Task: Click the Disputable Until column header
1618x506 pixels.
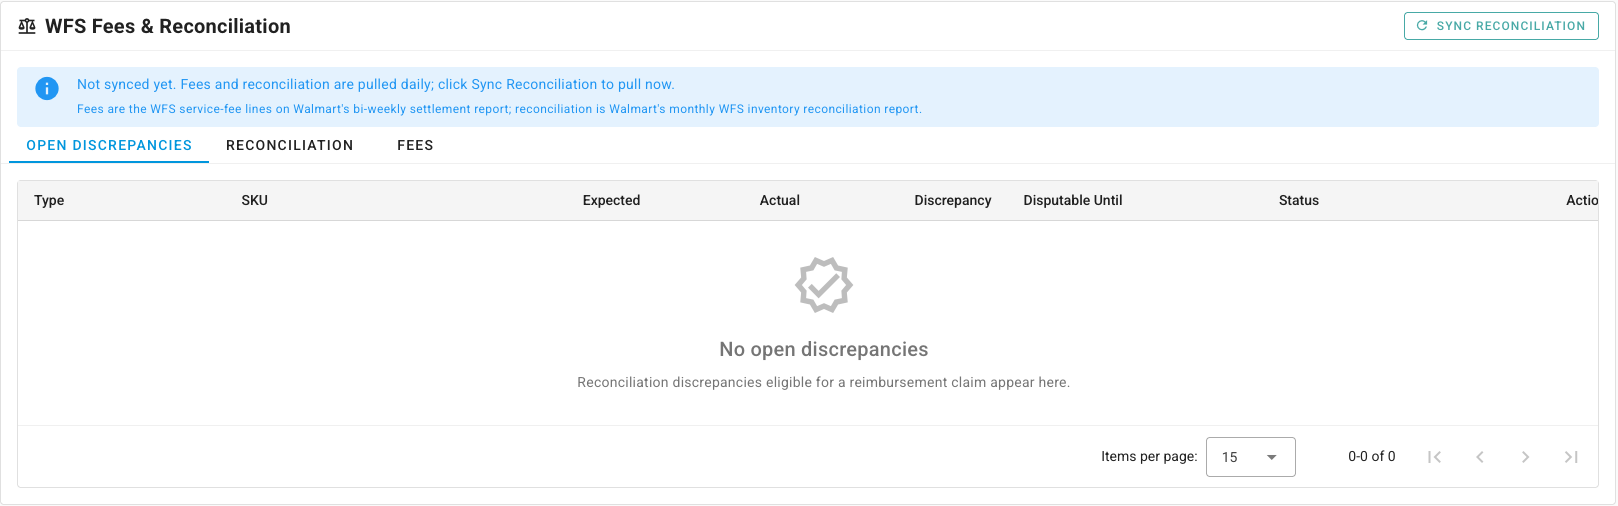Action: tap(1072, 200)
